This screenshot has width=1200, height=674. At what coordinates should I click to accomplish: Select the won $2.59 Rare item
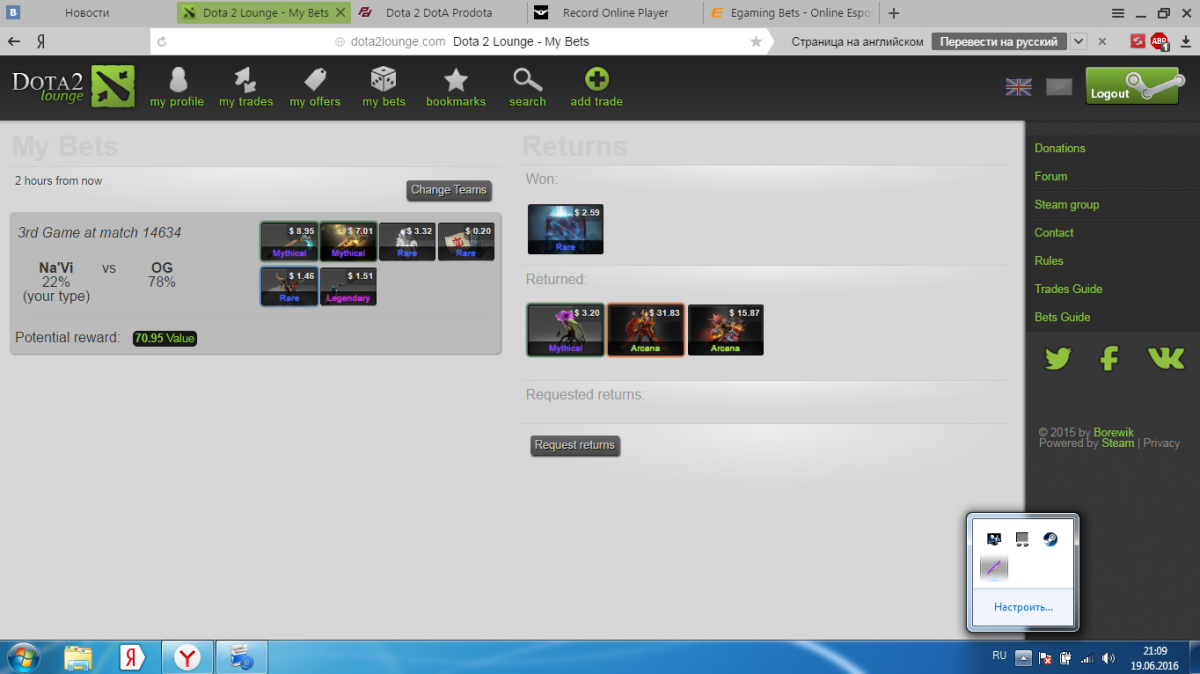pyautogui.click(x=565, y=229)
